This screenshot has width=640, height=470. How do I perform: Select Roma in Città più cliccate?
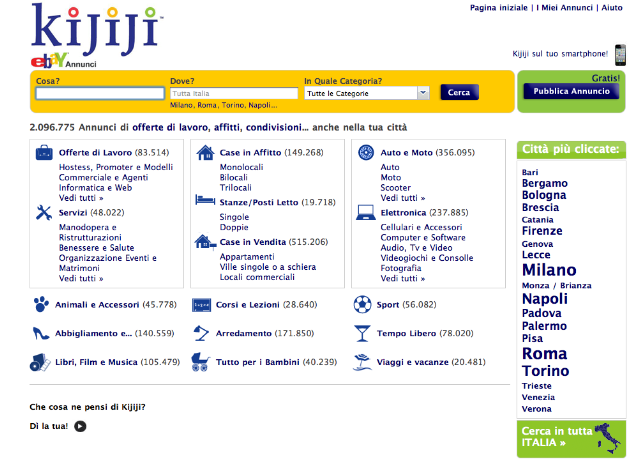coord(544,354)
